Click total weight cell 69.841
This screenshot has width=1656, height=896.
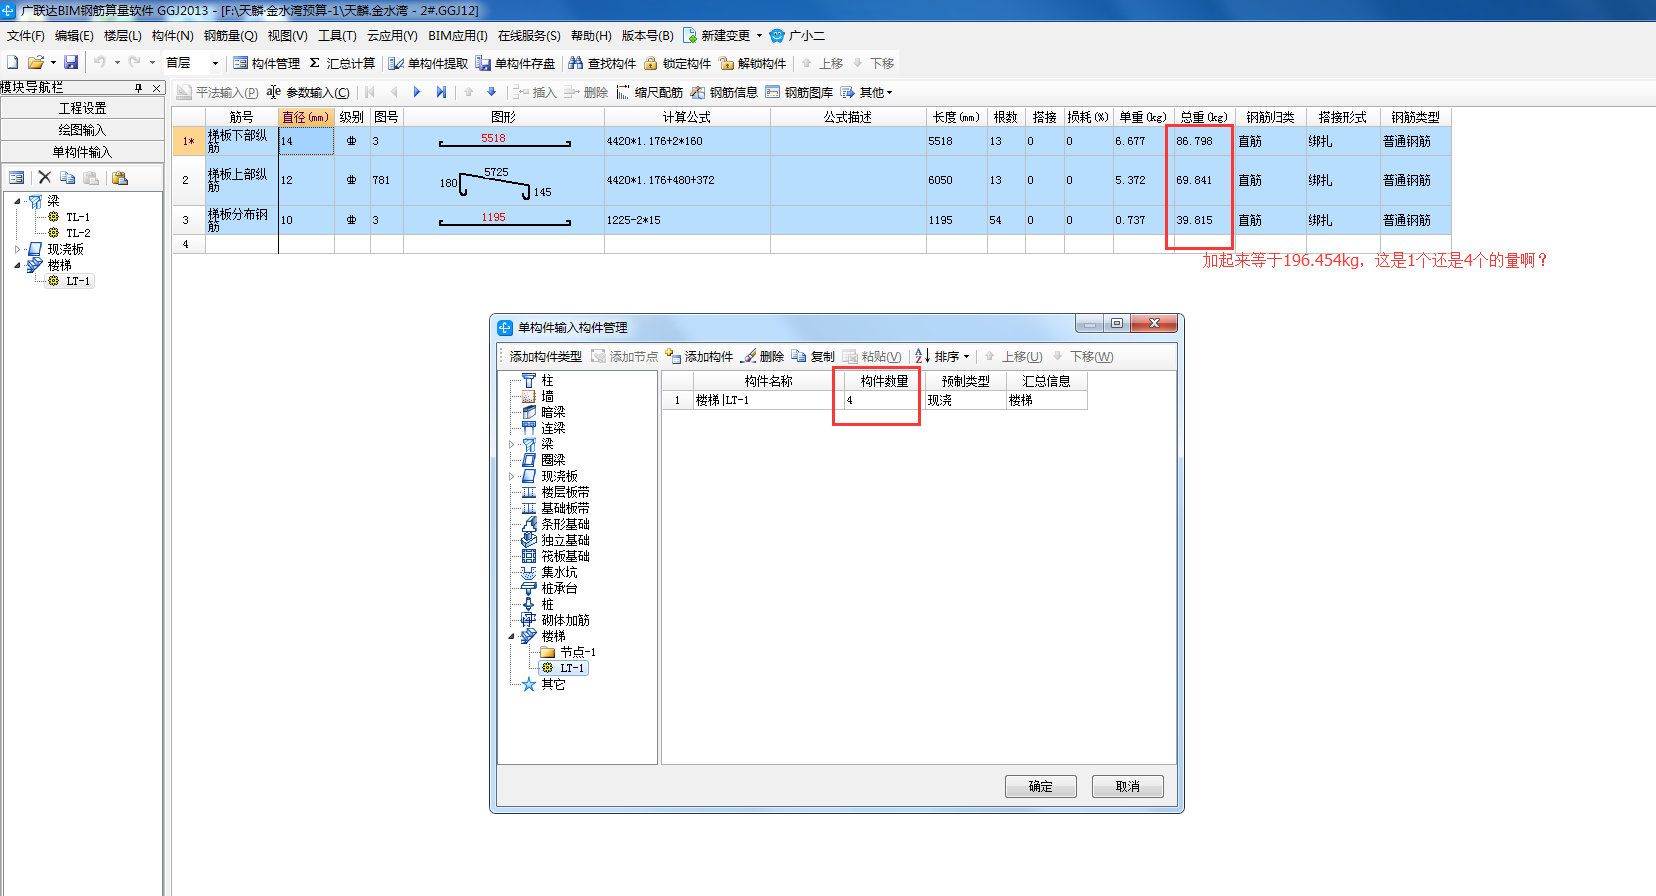click(x=1205, y=180)
